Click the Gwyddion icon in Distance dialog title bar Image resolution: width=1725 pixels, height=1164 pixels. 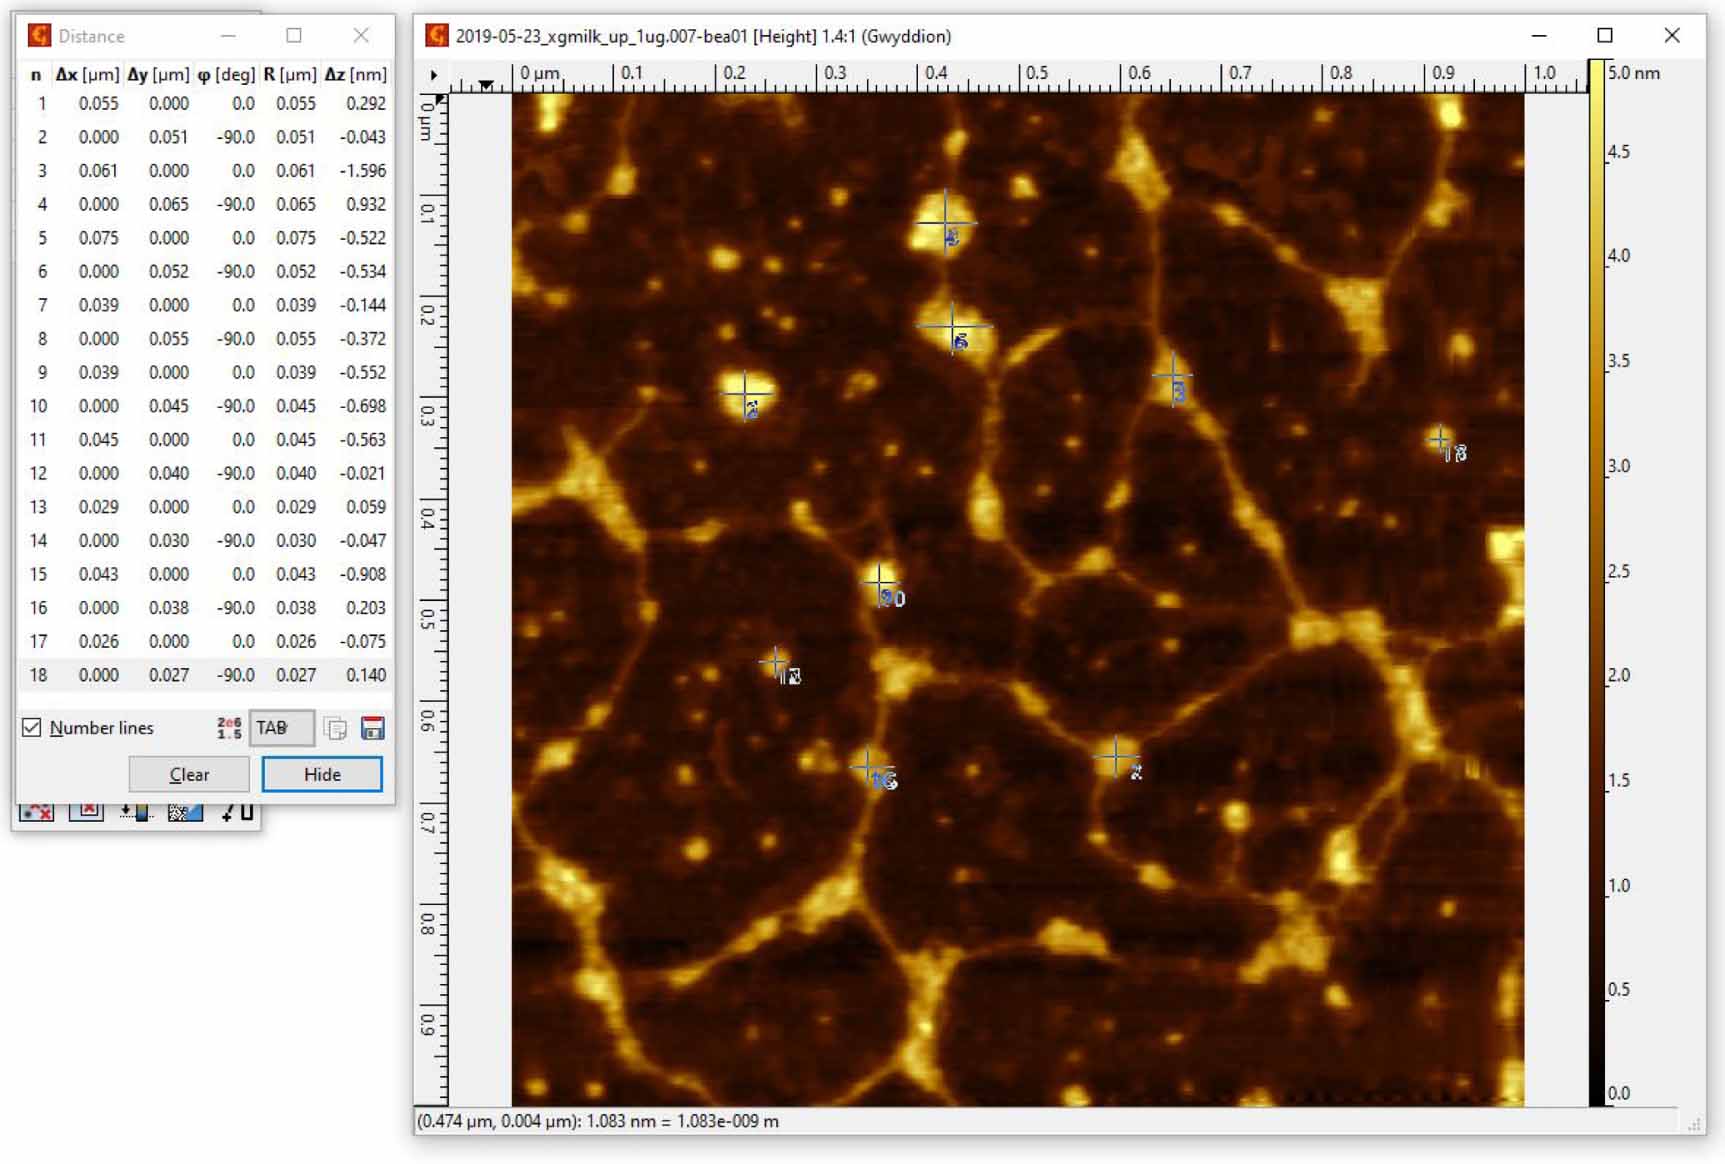point(38,35)
